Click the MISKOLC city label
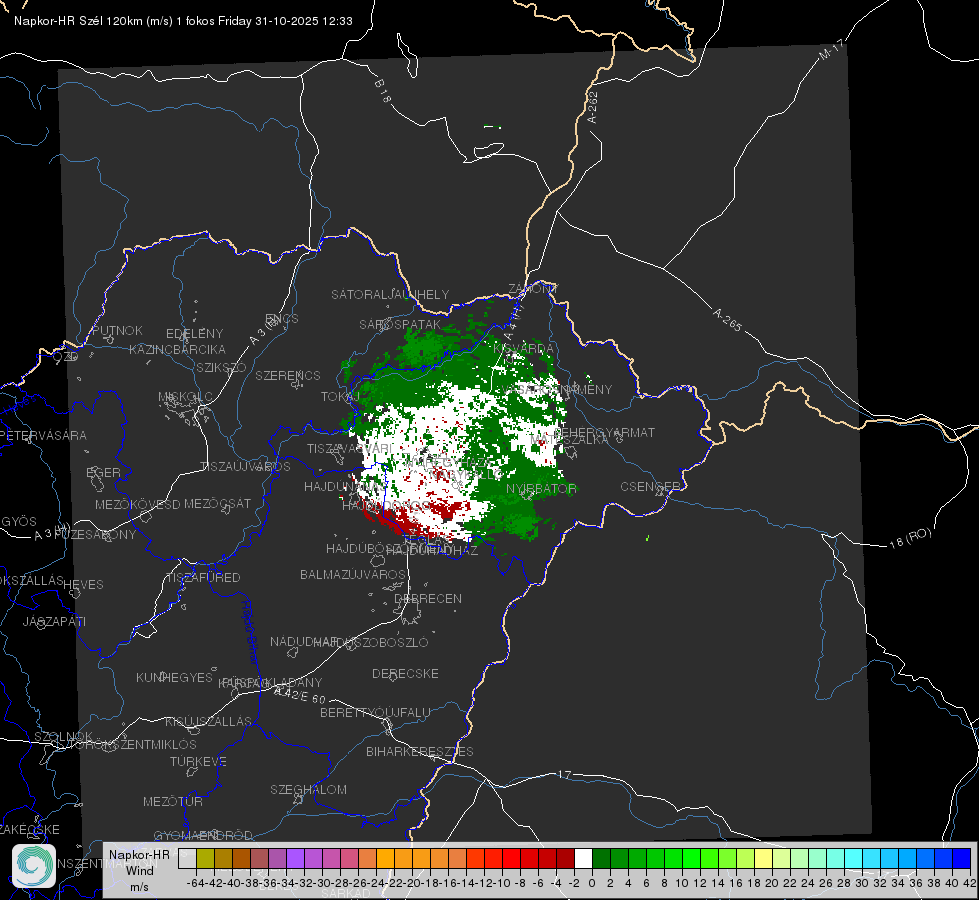The width and height of the screenshot is (979, 900). pyautogui.click(x=185, y=397)
